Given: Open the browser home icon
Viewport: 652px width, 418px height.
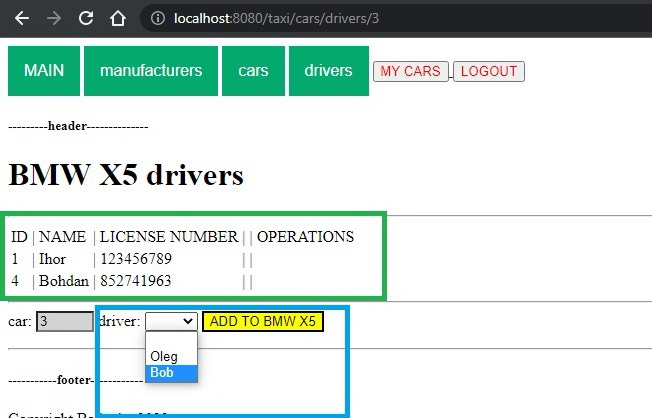Looking at the screenshot, I should coord(118,18).
